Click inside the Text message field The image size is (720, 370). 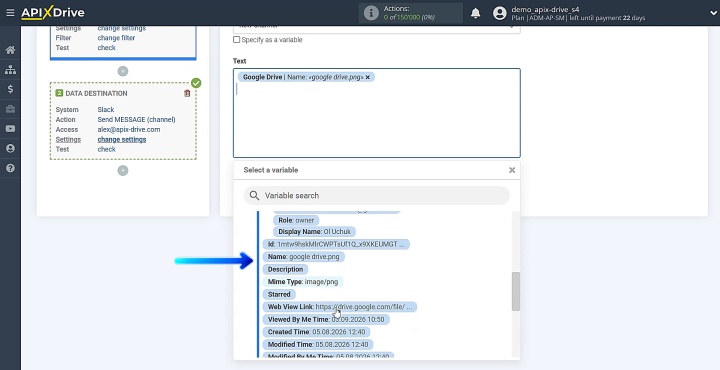click(x=377, y=113)
